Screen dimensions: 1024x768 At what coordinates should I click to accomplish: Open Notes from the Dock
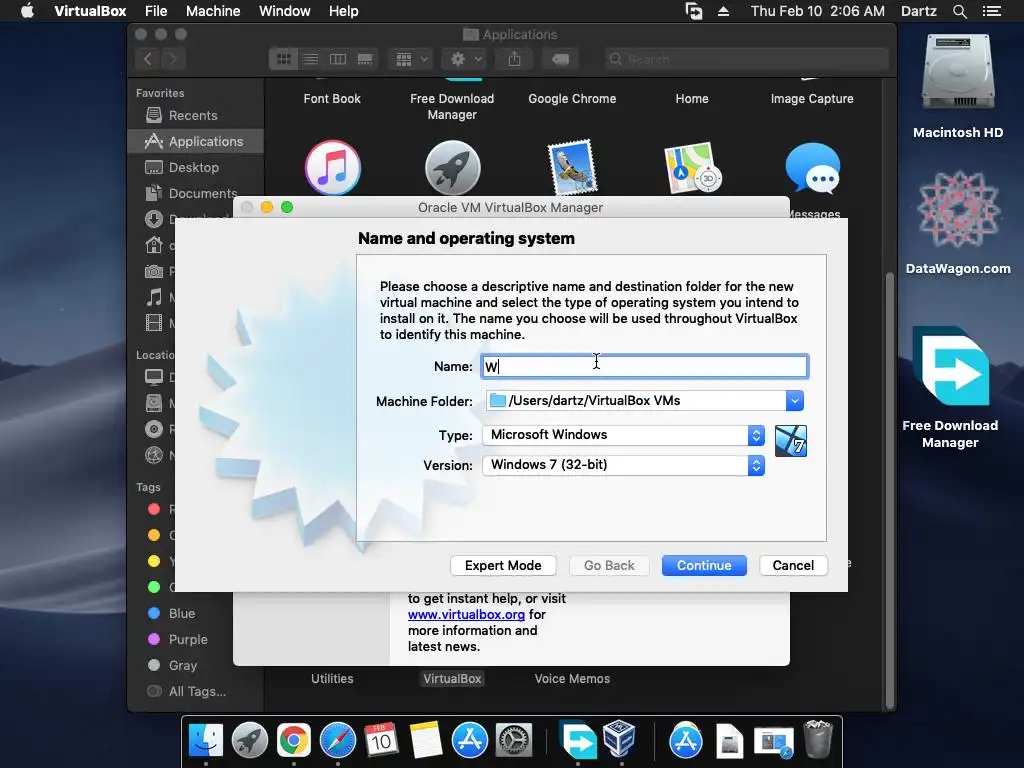pyautogui.click(x=426, y=740)
